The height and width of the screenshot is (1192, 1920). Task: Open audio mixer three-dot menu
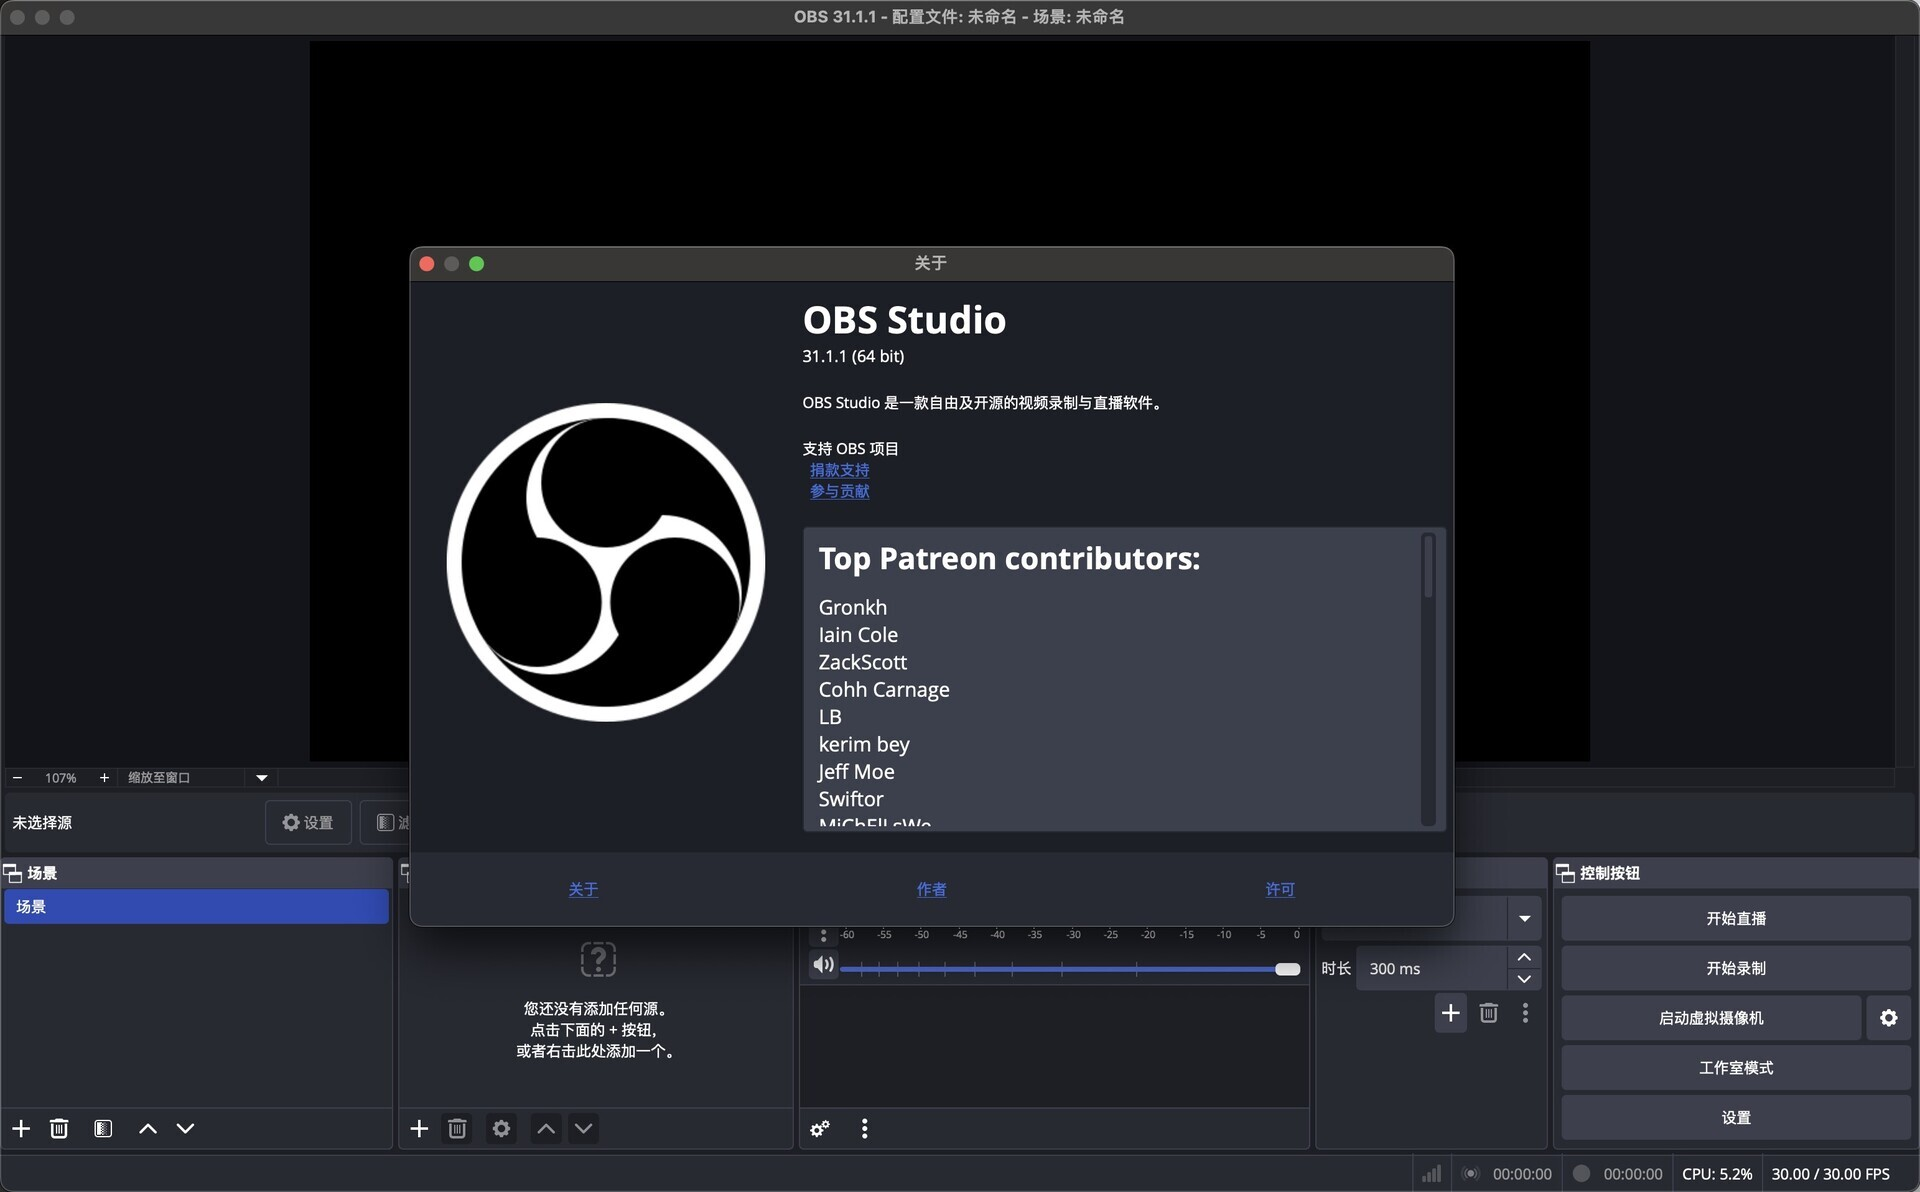[x=864, y=1128]
